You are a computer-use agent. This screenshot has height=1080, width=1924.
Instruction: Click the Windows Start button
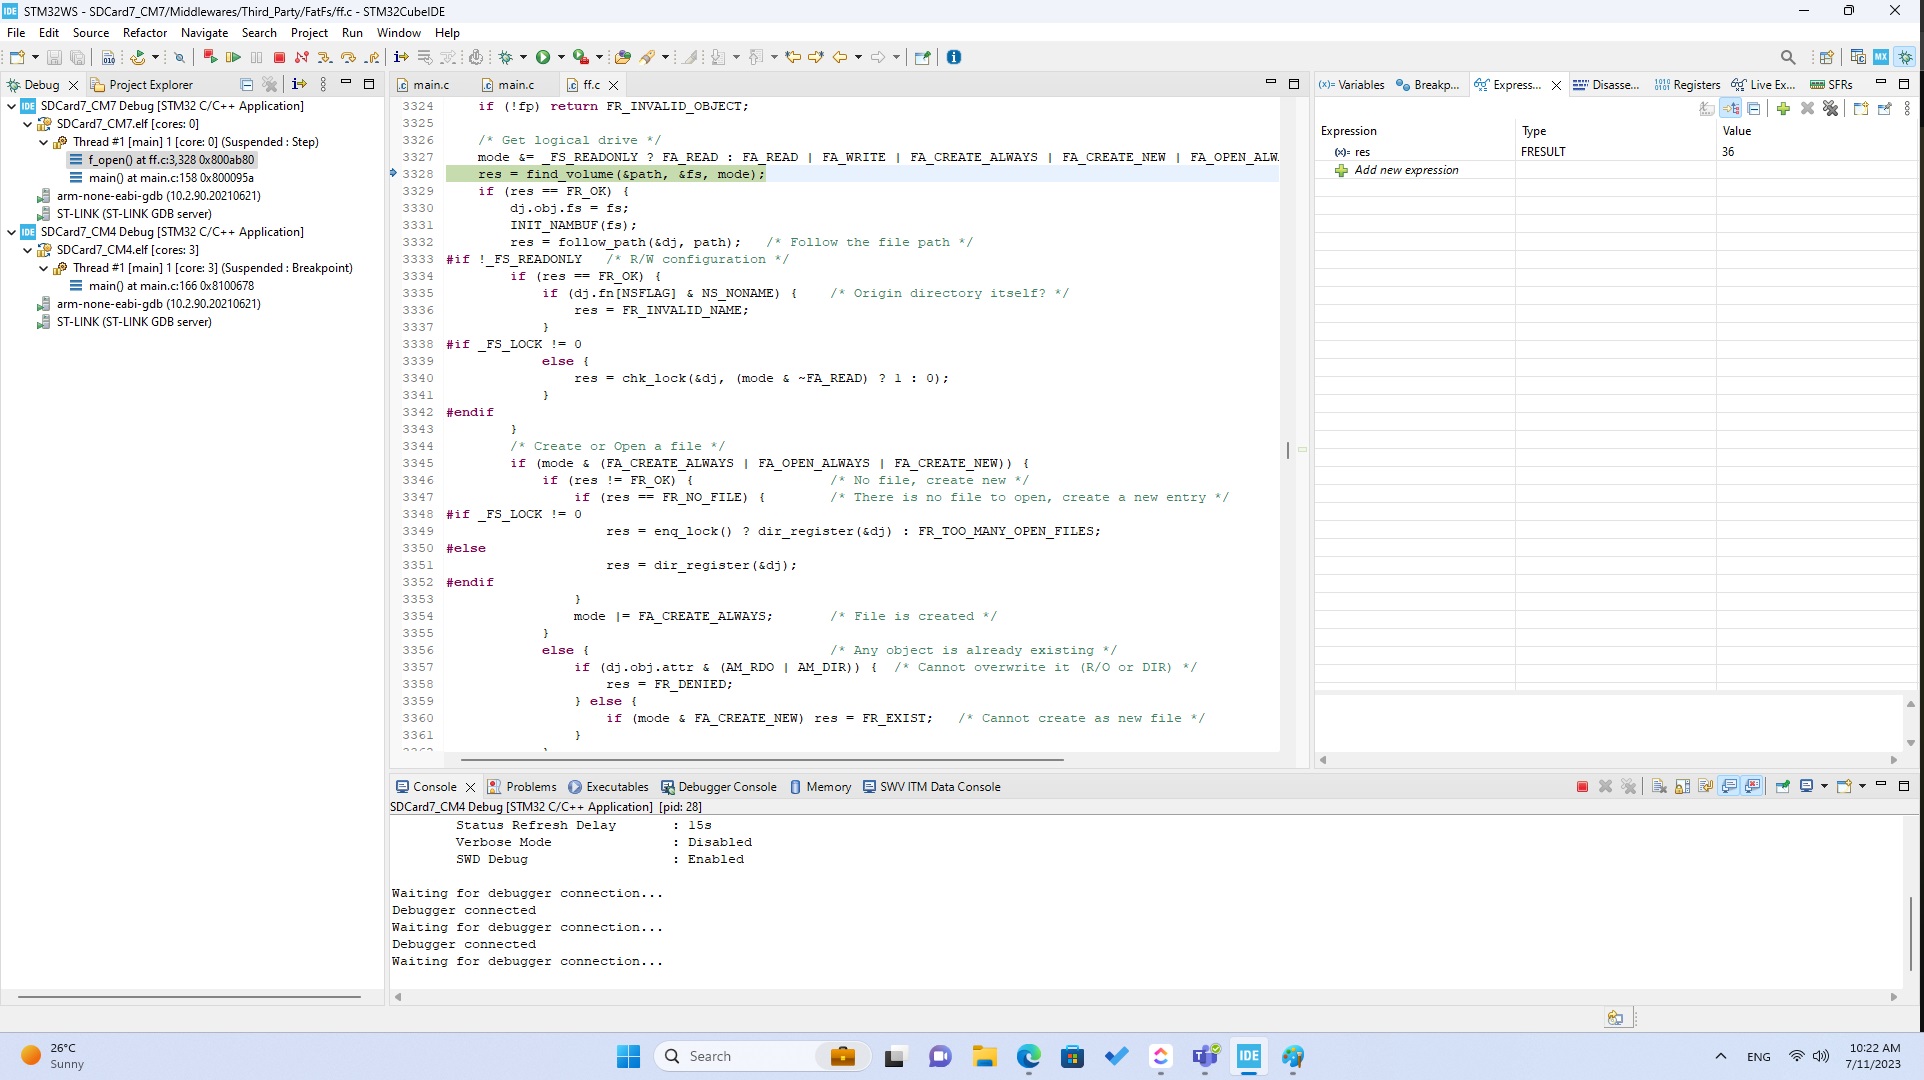tap(627, 1055)
